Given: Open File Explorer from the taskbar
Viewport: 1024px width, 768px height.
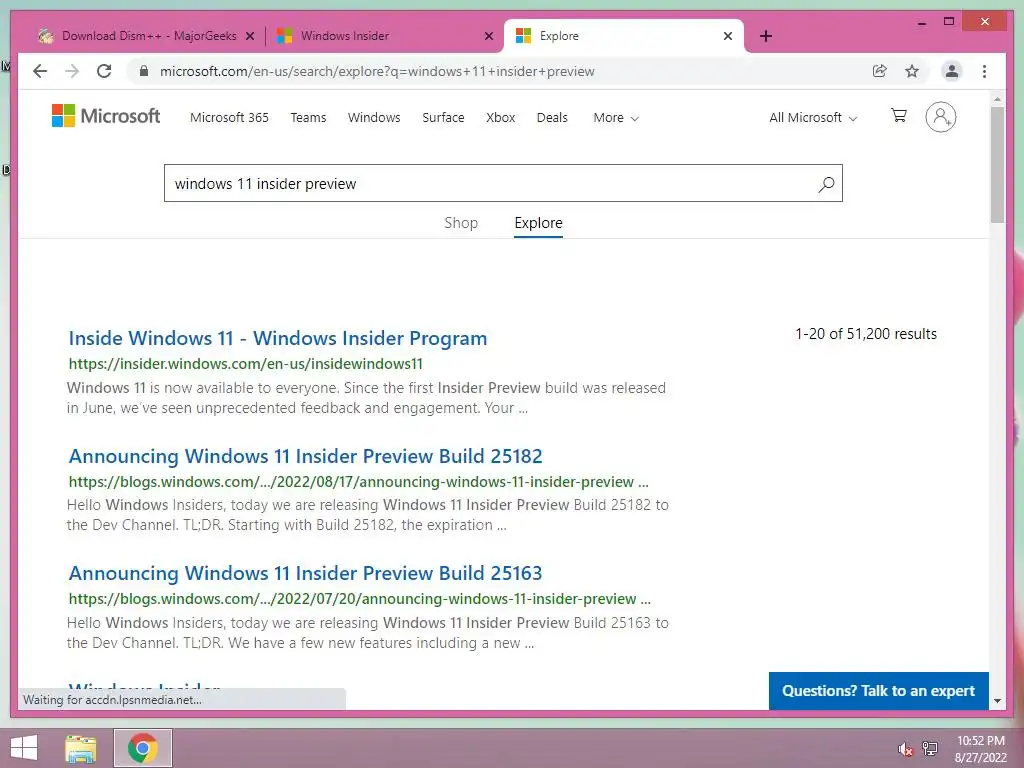Looking at the screenshot, I should pyautogui.click(x=81, y=748).
